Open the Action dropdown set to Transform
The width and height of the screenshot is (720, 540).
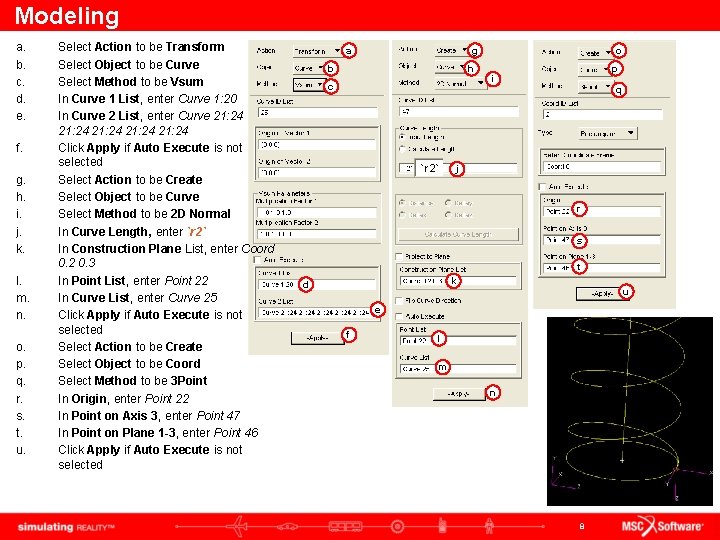(x=317, y=51)
